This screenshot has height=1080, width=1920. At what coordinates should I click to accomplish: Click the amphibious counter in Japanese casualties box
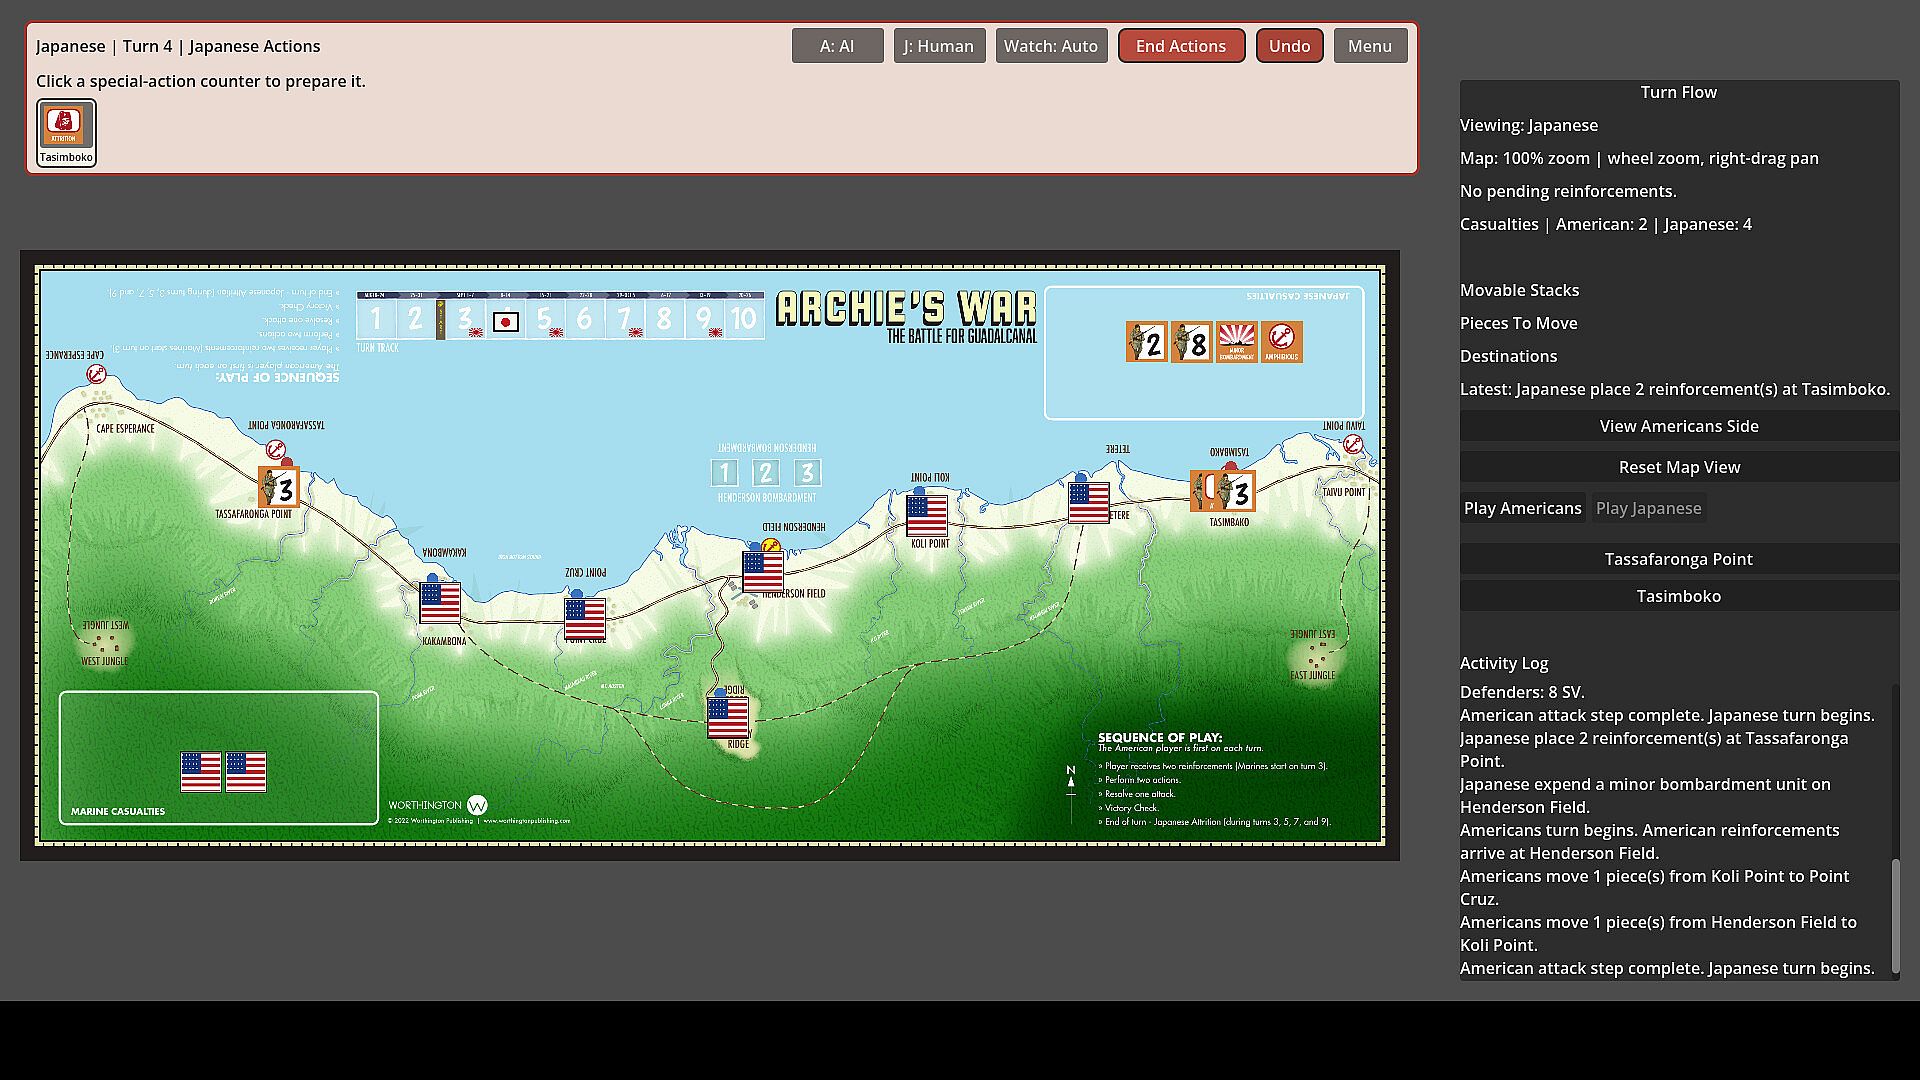1282,342
